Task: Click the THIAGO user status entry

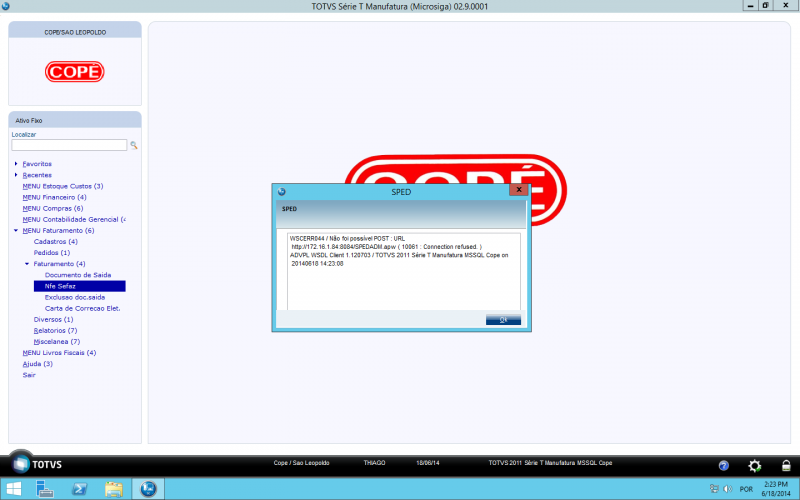Action: click(374, 463)
